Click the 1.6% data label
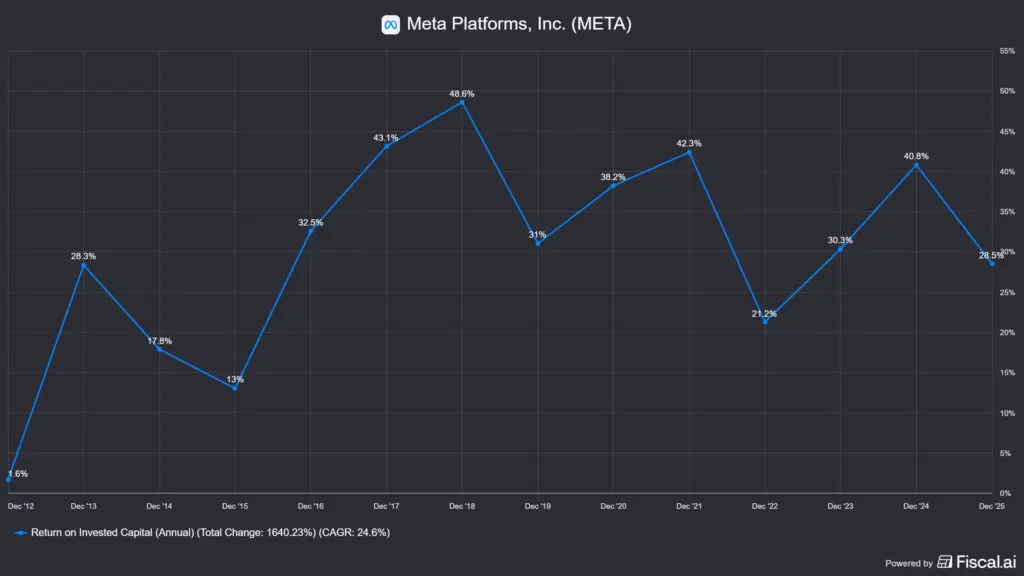1024x576 pixels. [17, 473]
